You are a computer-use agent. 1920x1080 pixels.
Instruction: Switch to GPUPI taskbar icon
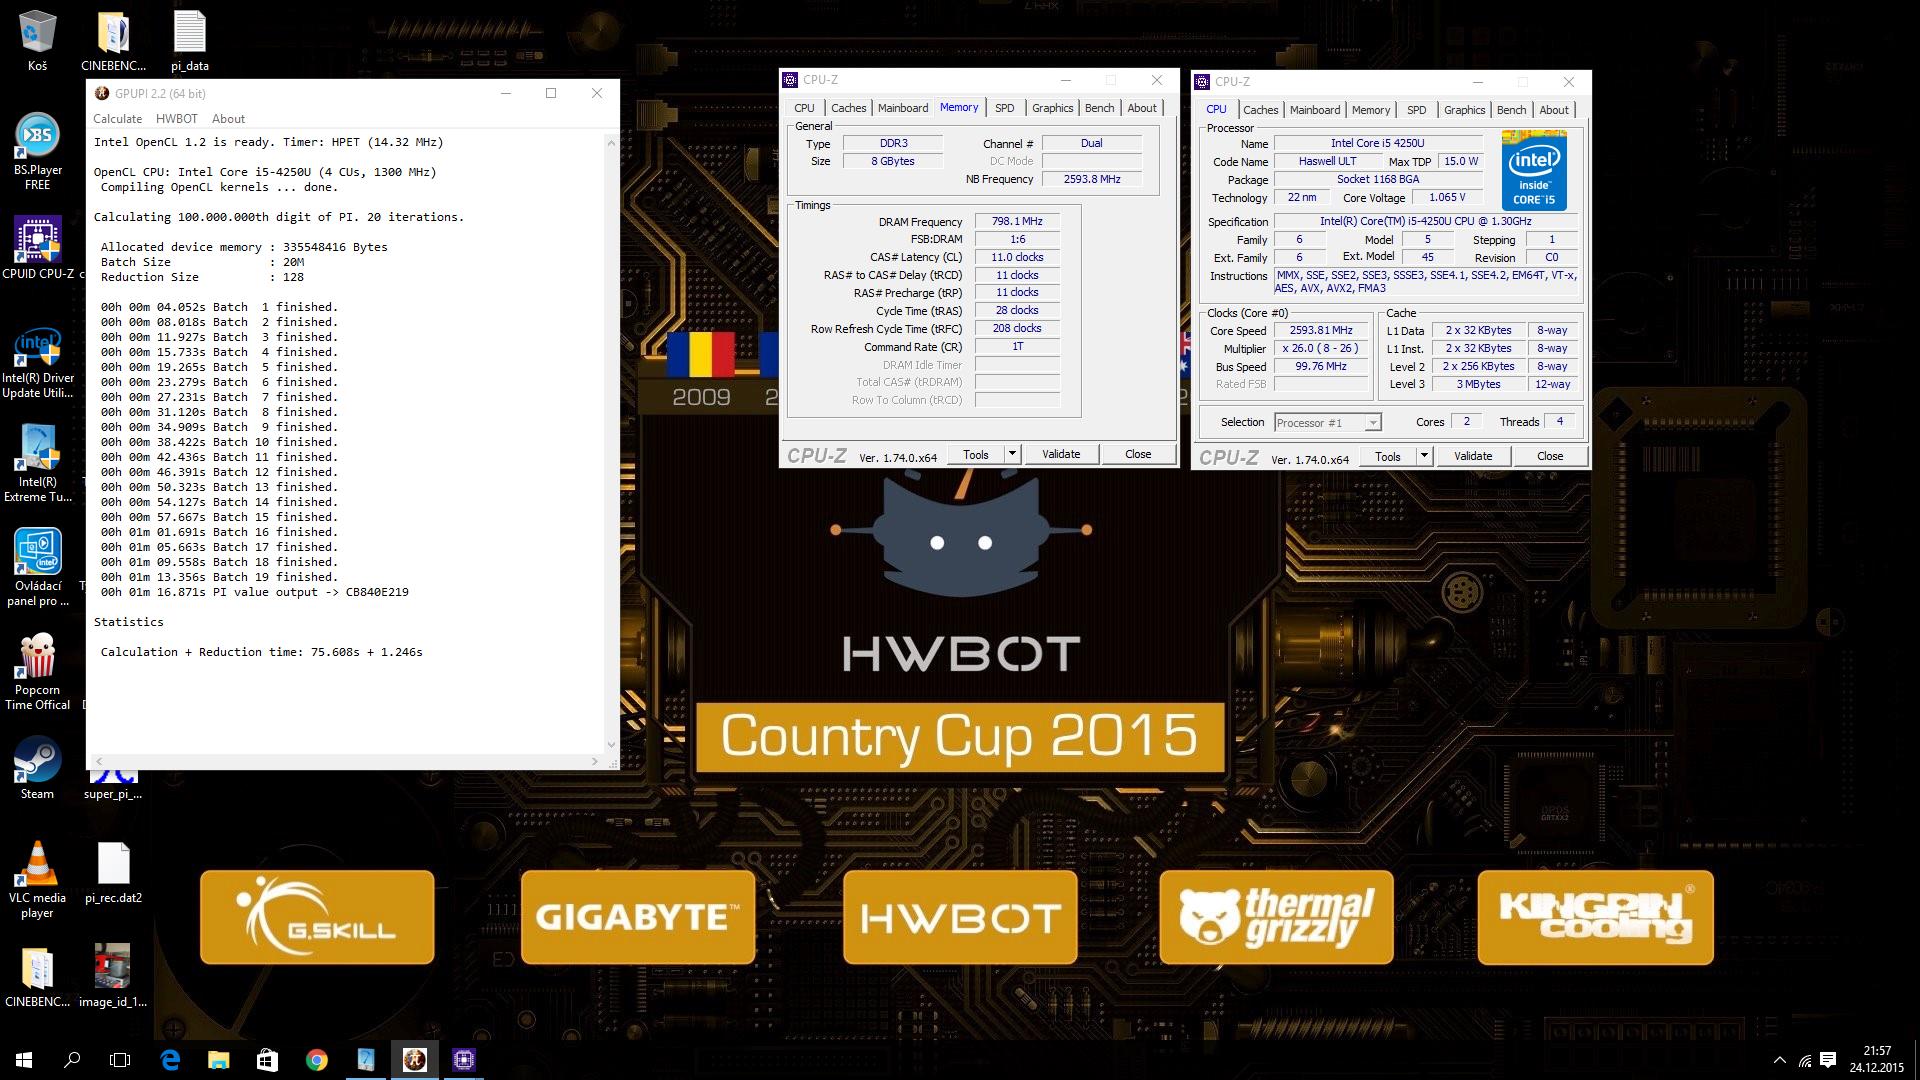(414, 1060)
